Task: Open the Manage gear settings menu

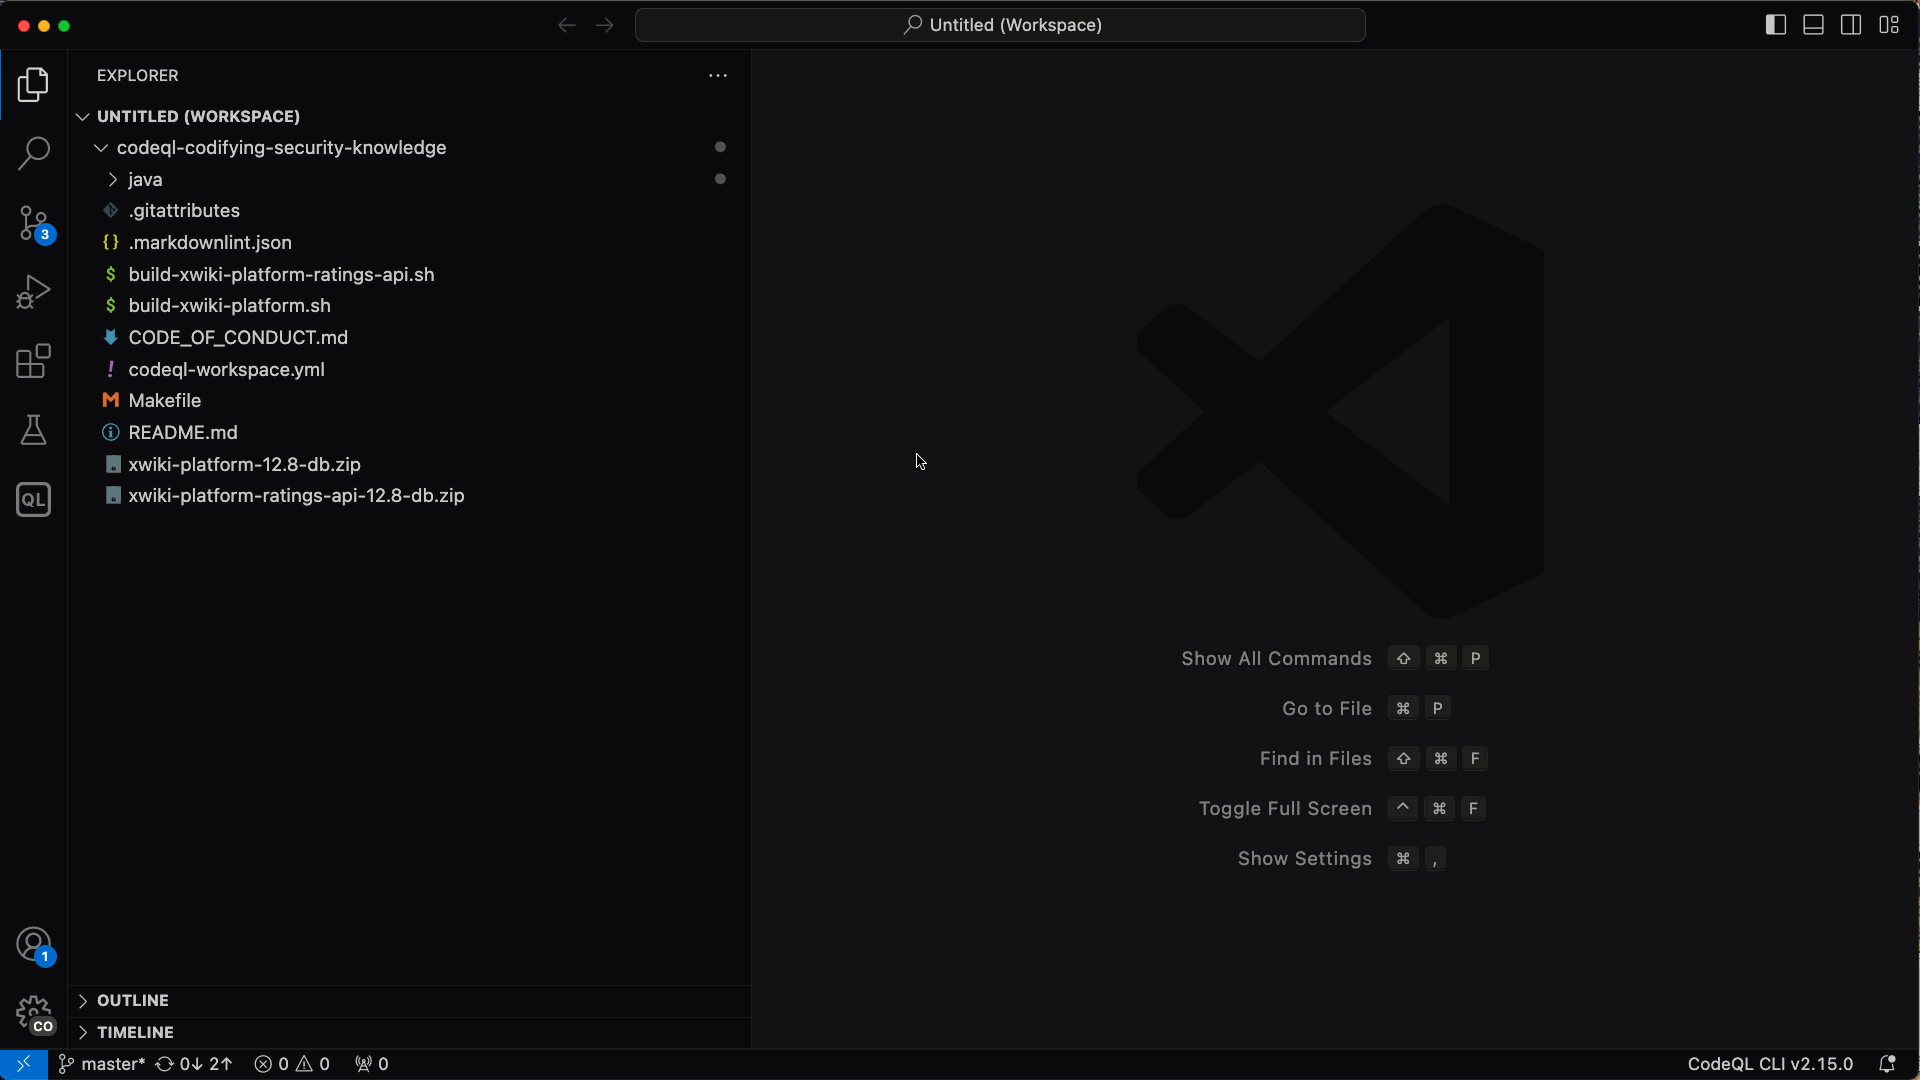Action: [x=33, y=1012]
